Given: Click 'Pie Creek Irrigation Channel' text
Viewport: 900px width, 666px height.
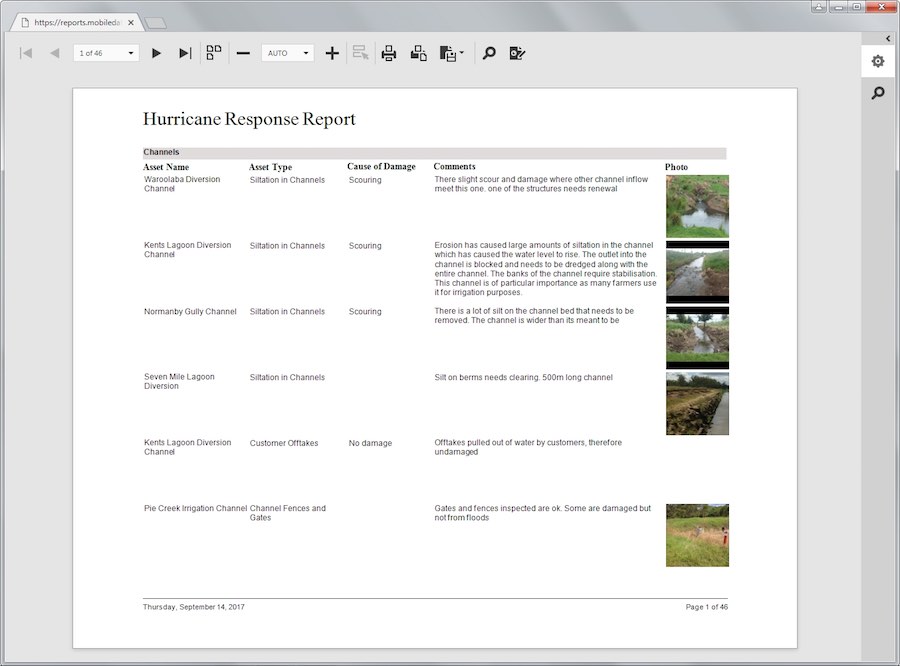Looking at the screenshot, I should [195, 508].
